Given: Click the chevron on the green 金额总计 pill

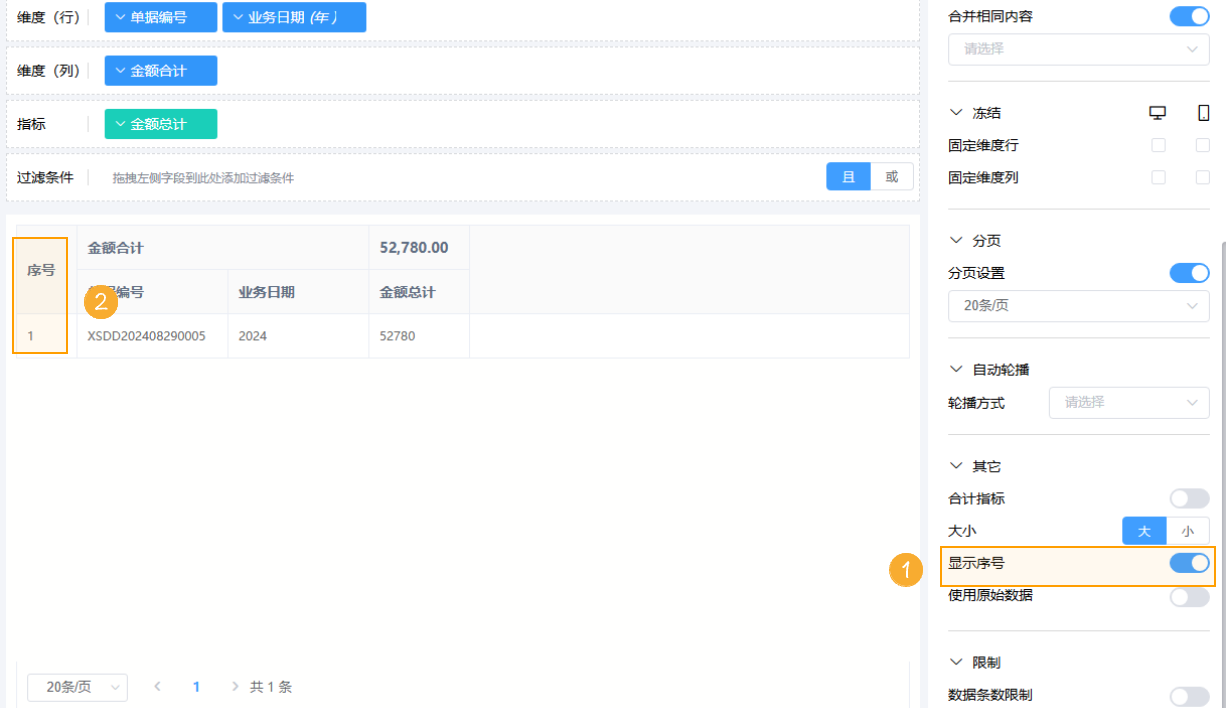Looking at the screenshot, I should click(x=120, y=124).
